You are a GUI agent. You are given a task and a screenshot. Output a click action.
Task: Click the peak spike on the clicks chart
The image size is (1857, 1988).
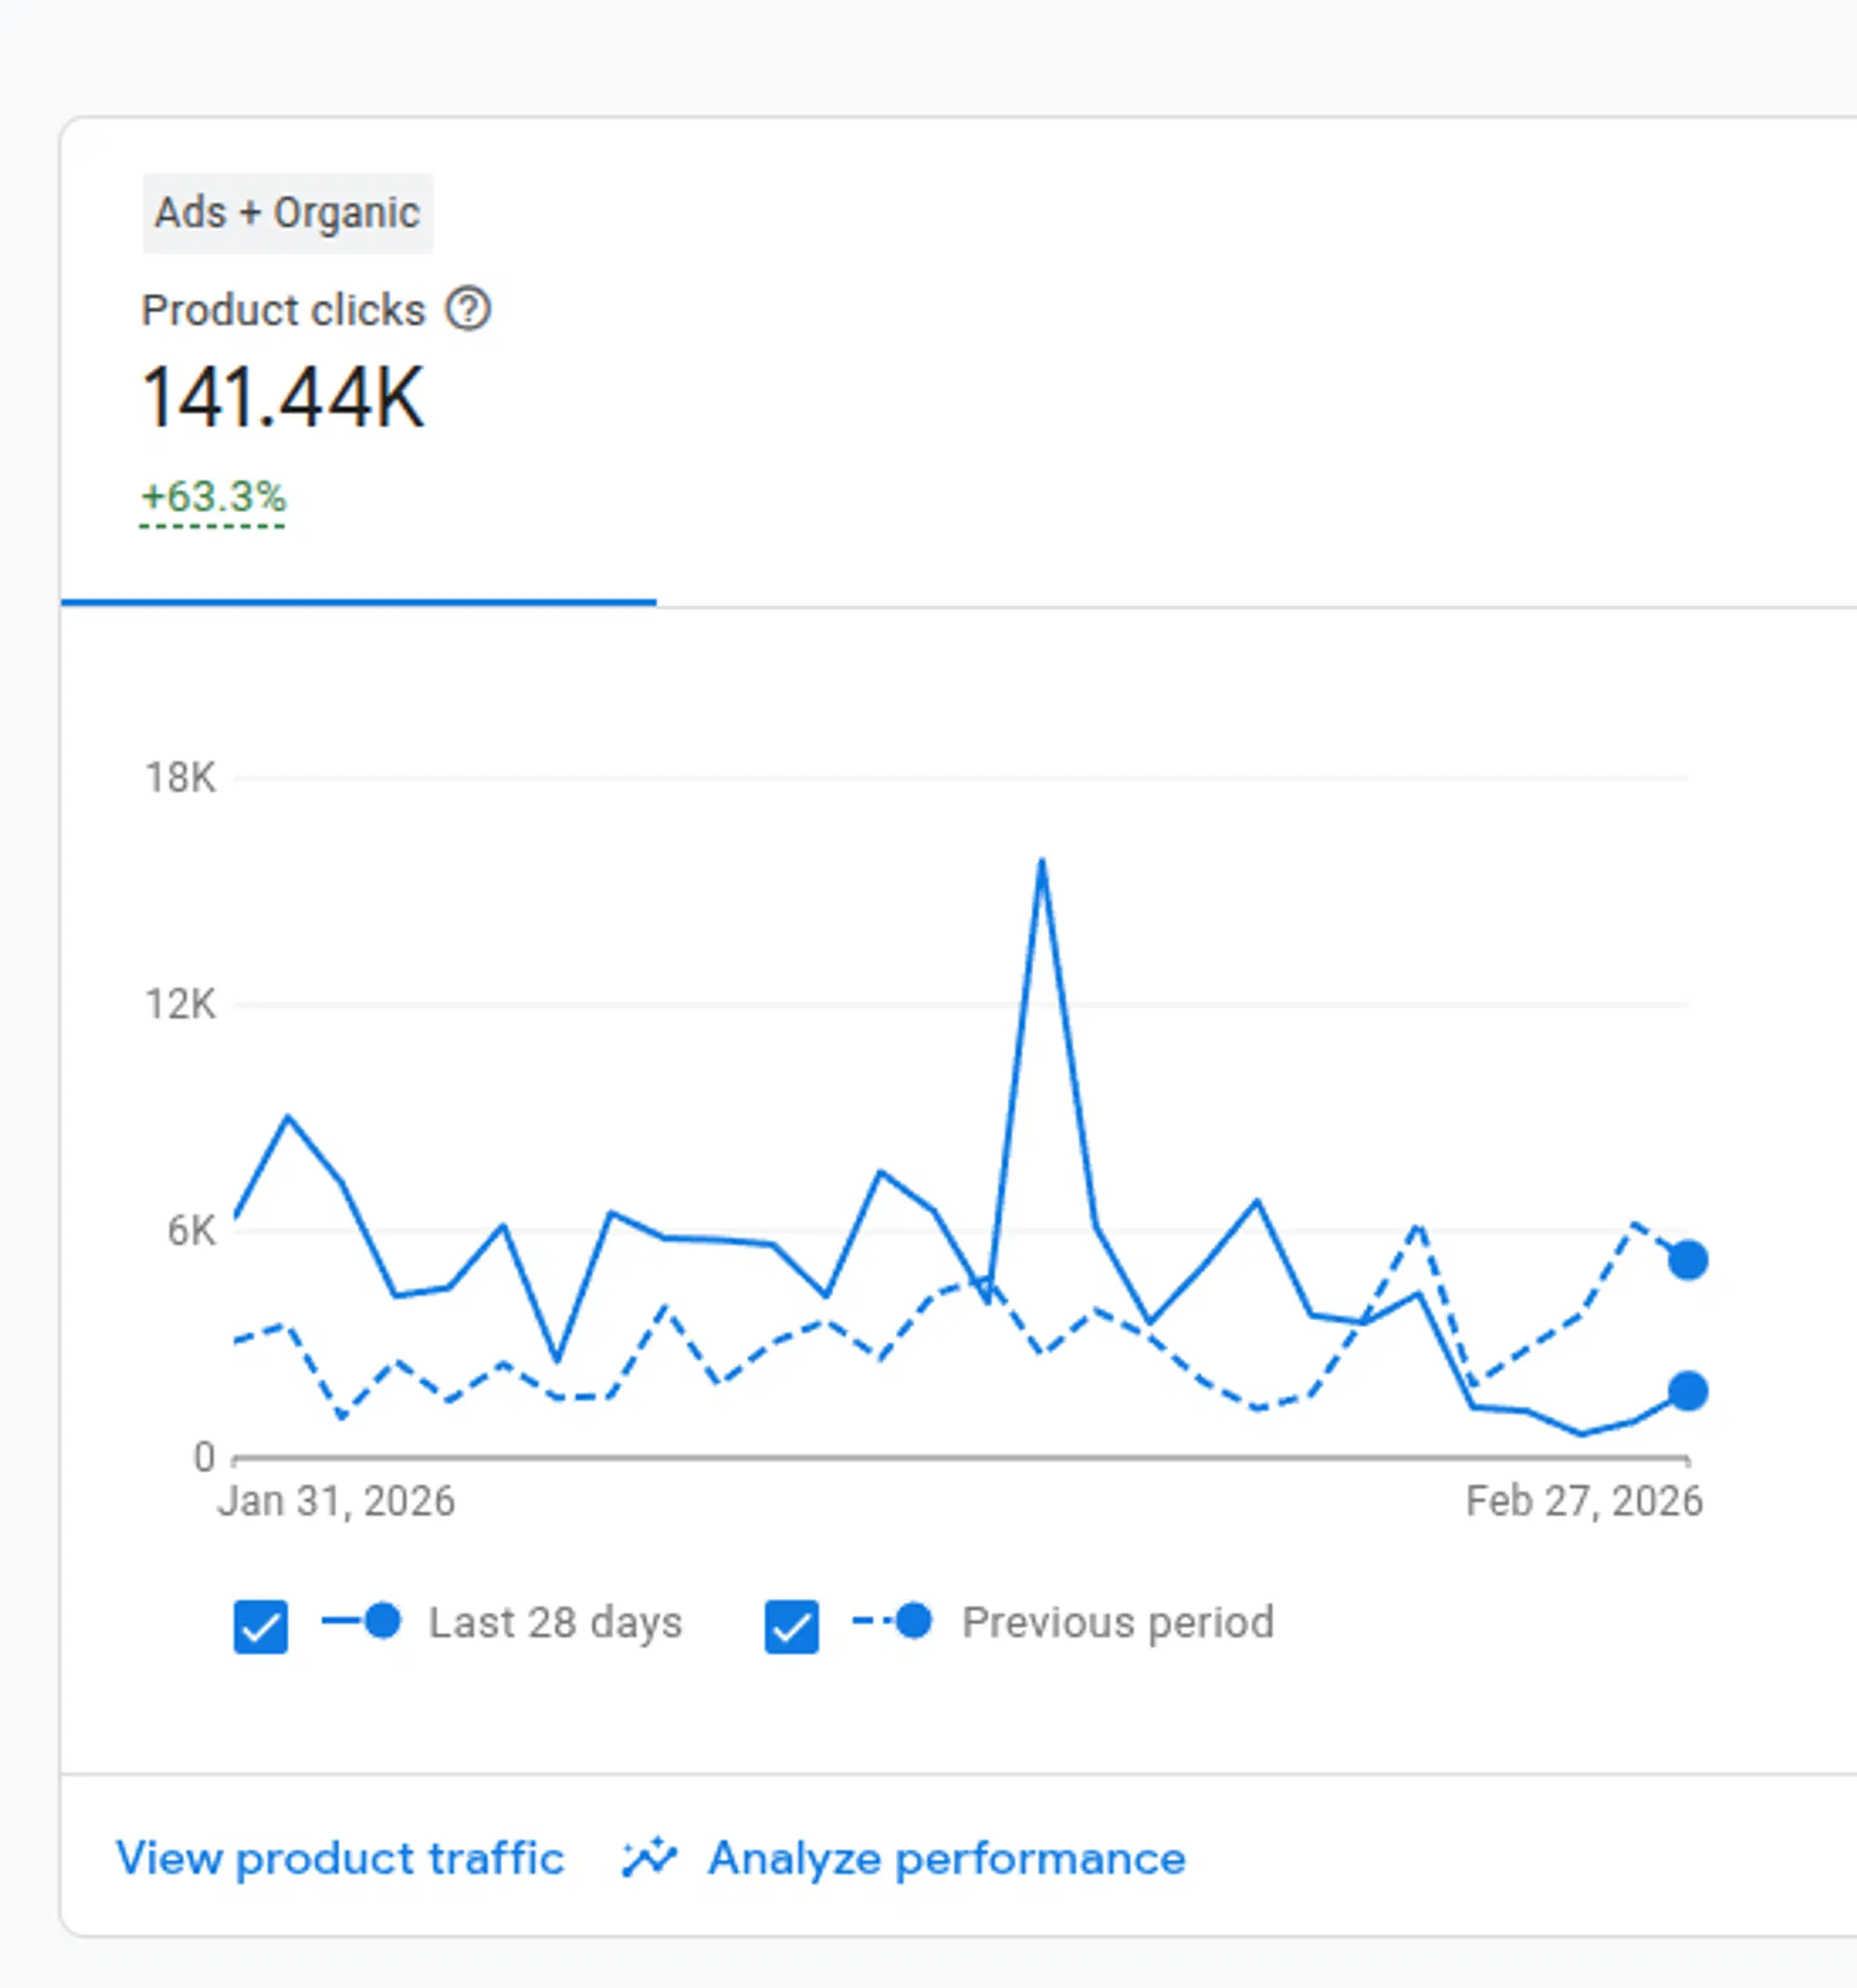1042,860
